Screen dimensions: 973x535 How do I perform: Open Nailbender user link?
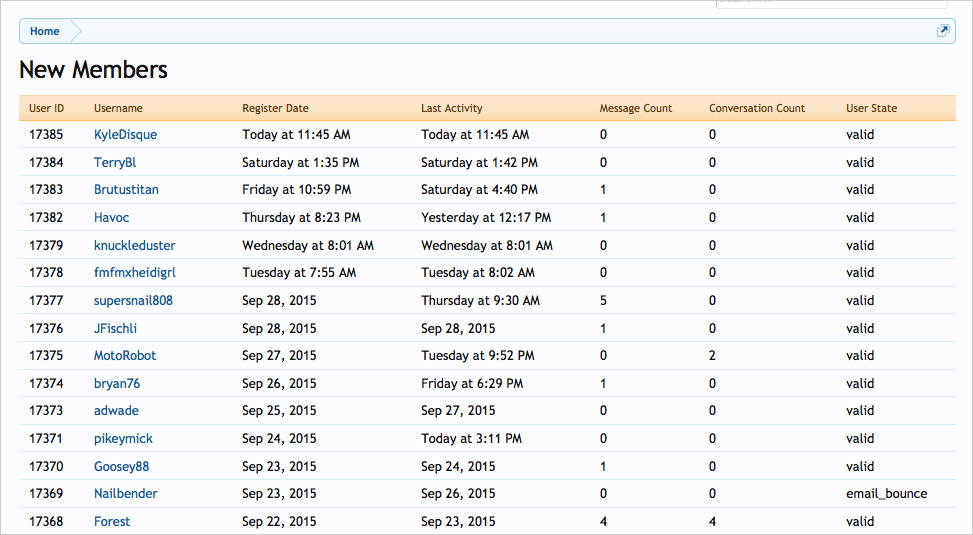click(125, 494)
